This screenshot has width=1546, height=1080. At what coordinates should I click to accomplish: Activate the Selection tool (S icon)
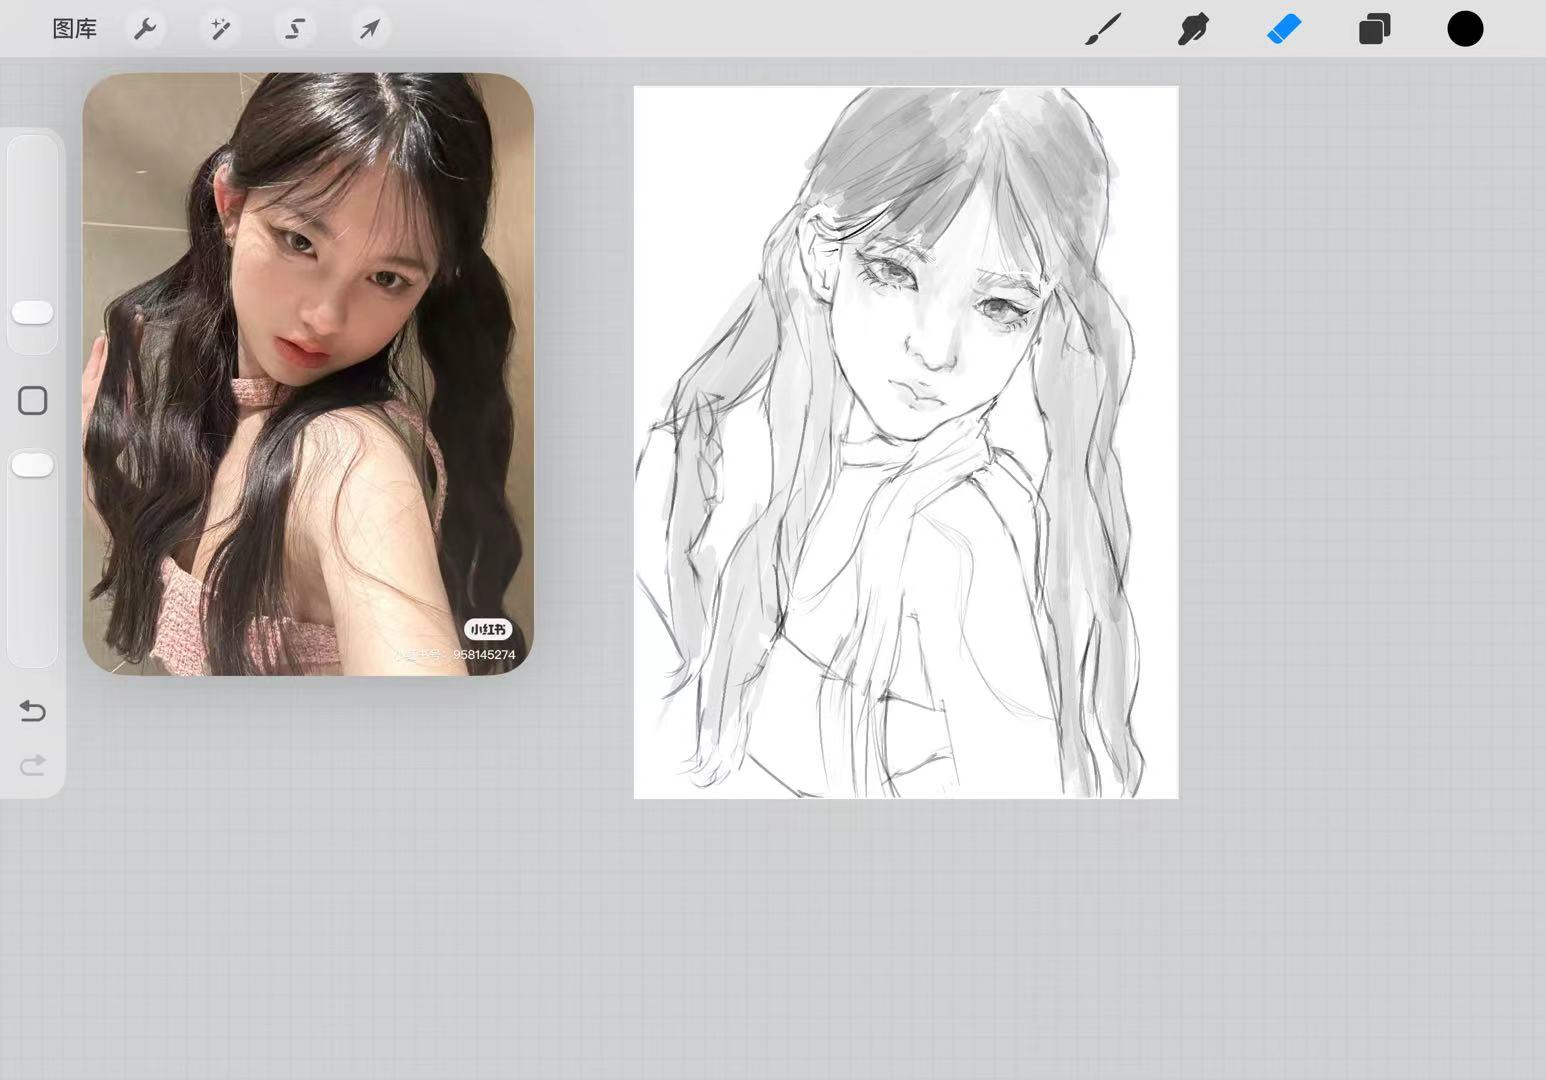pyautogui.click(x=295, y=29)
